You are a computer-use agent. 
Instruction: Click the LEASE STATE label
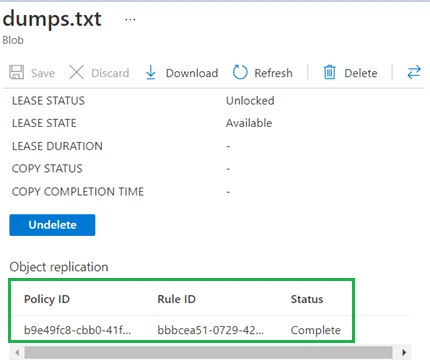44,123
